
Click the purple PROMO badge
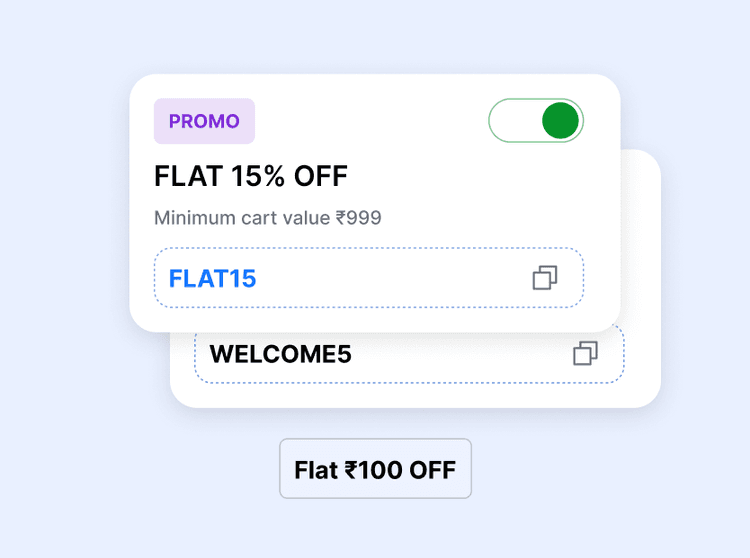point(204,121)
